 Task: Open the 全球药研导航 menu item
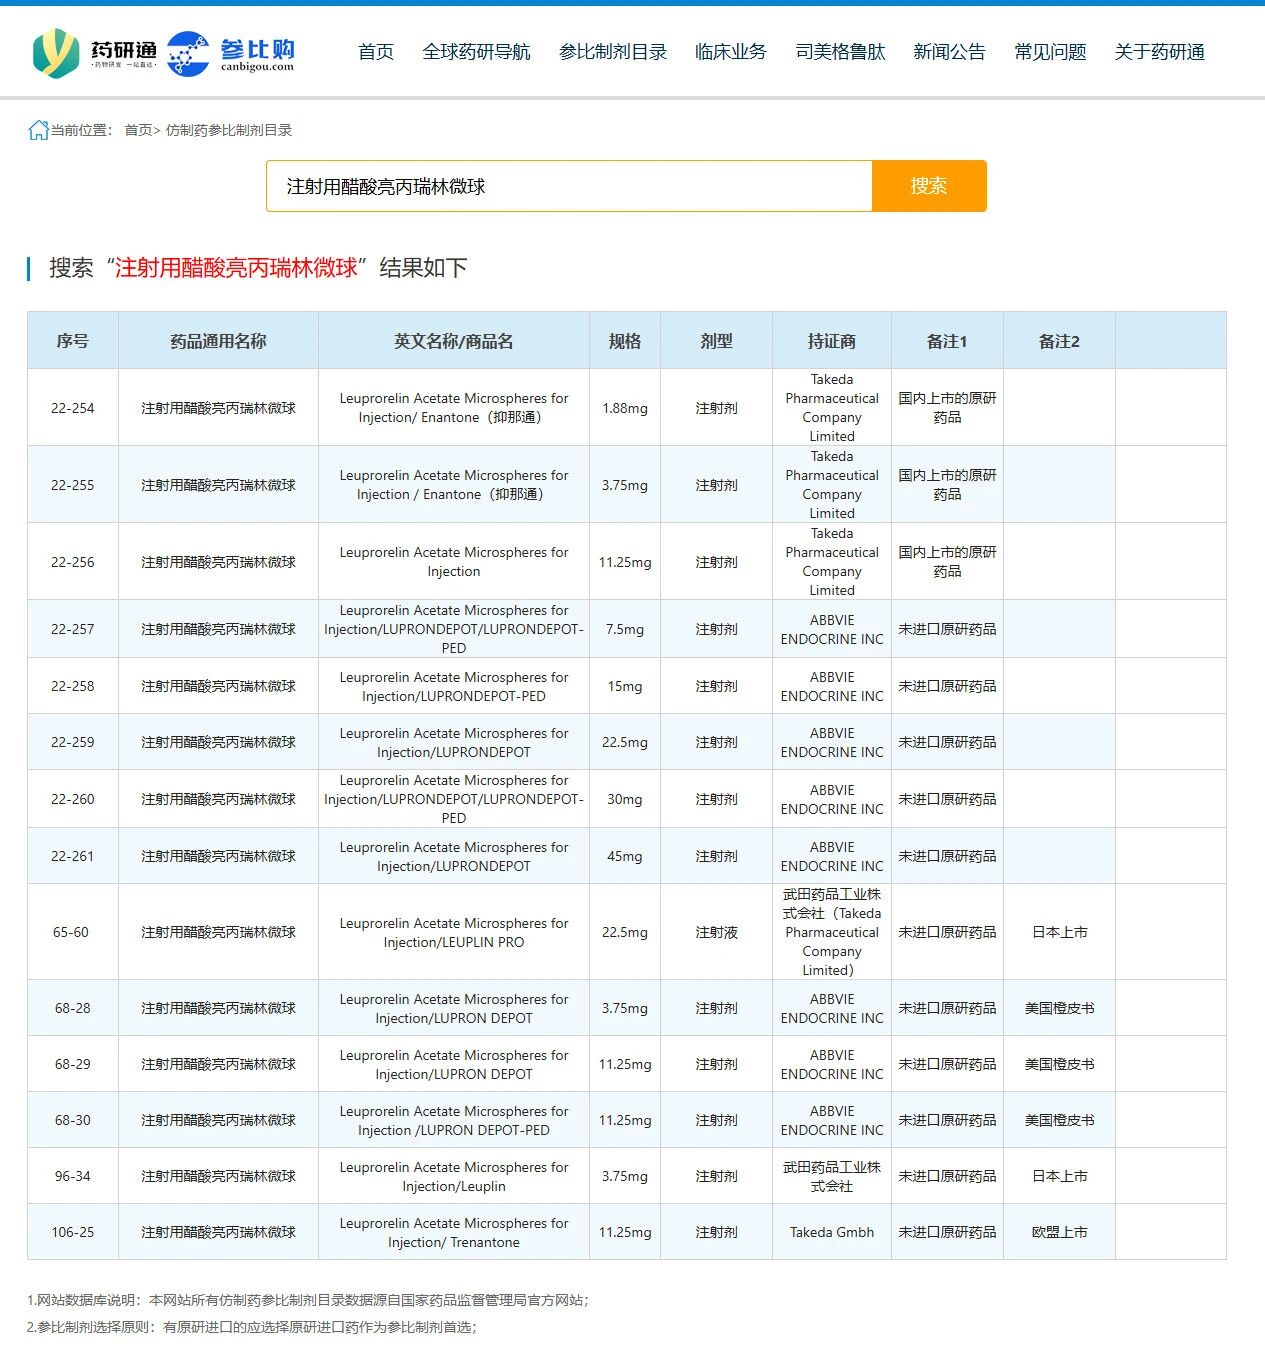[476, 52]
